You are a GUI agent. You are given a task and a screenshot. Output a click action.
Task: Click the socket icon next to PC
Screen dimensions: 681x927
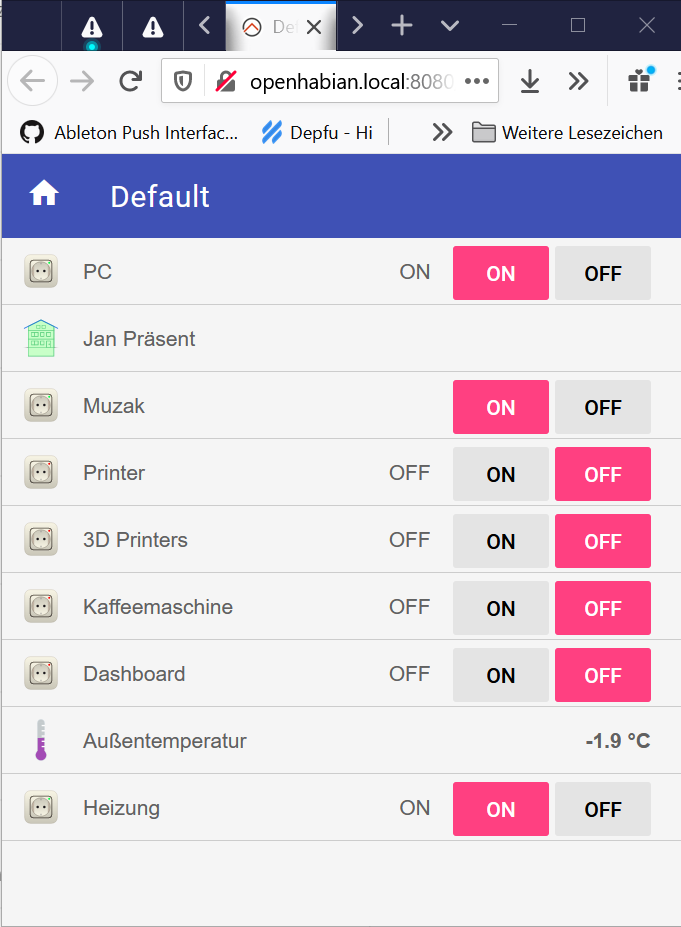coord(41,271)
